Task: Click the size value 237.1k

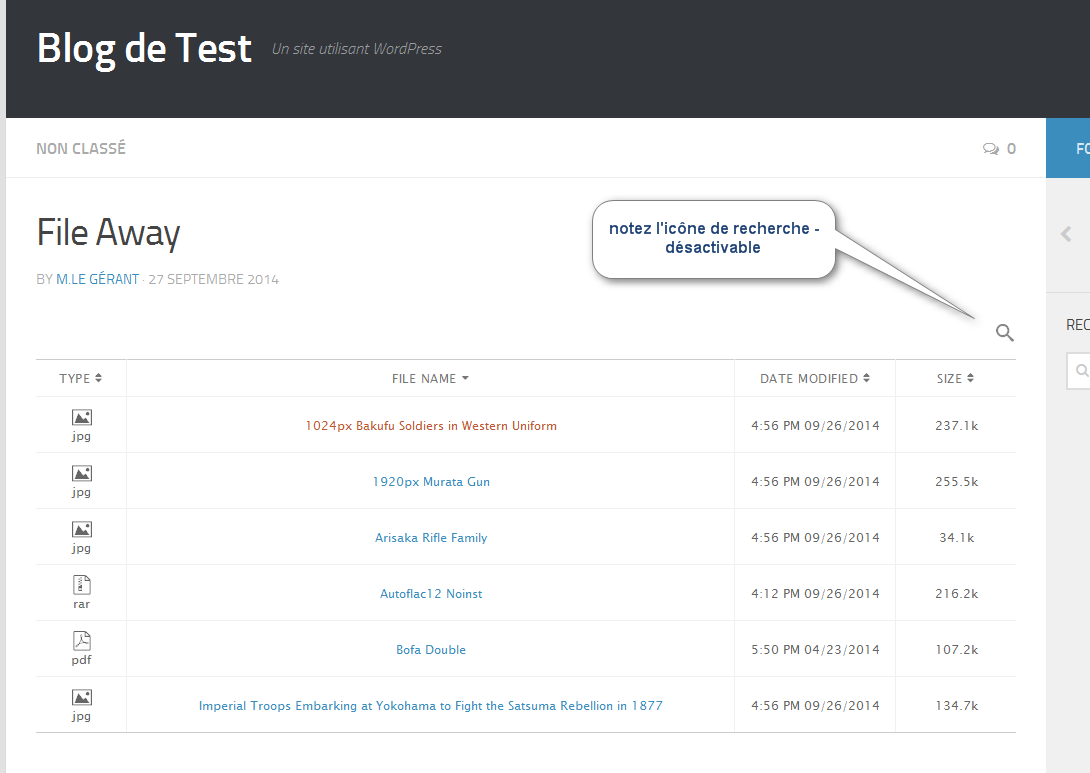Action: click(957, 425)
